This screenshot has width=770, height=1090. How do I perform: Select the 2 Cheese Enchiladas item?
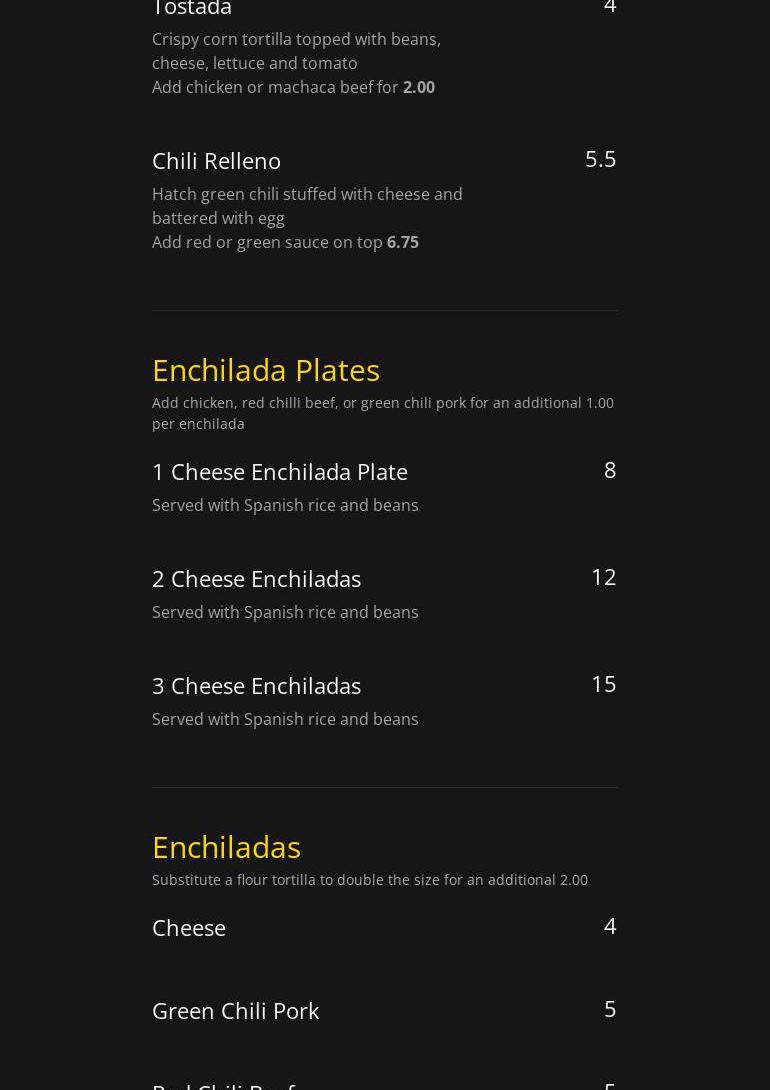click(256, 579)
